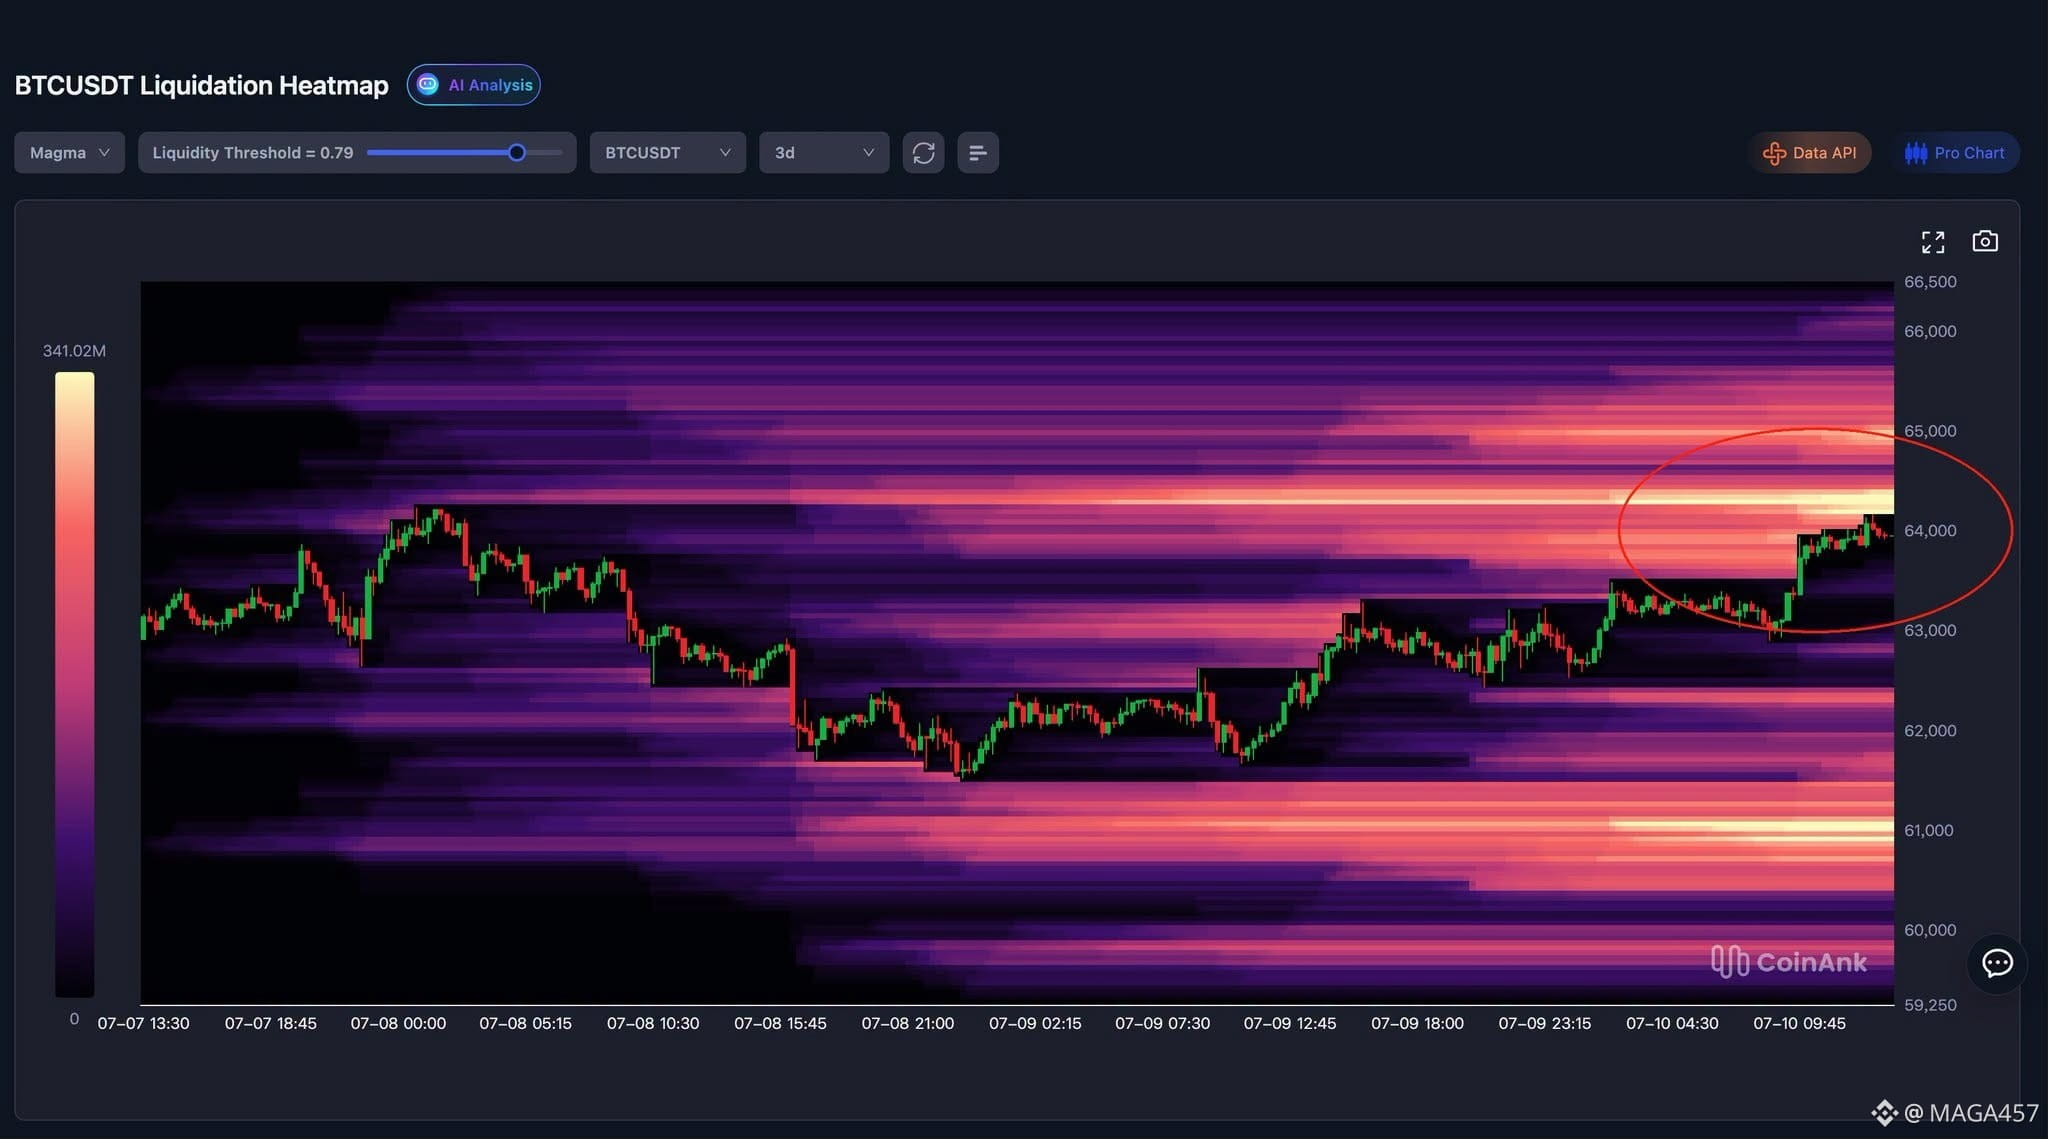Image resolution: width=2048 pixels, height=1139 pixels.
Task: Click the 66,500 price axis label
Action: (x=1930, y=282)
